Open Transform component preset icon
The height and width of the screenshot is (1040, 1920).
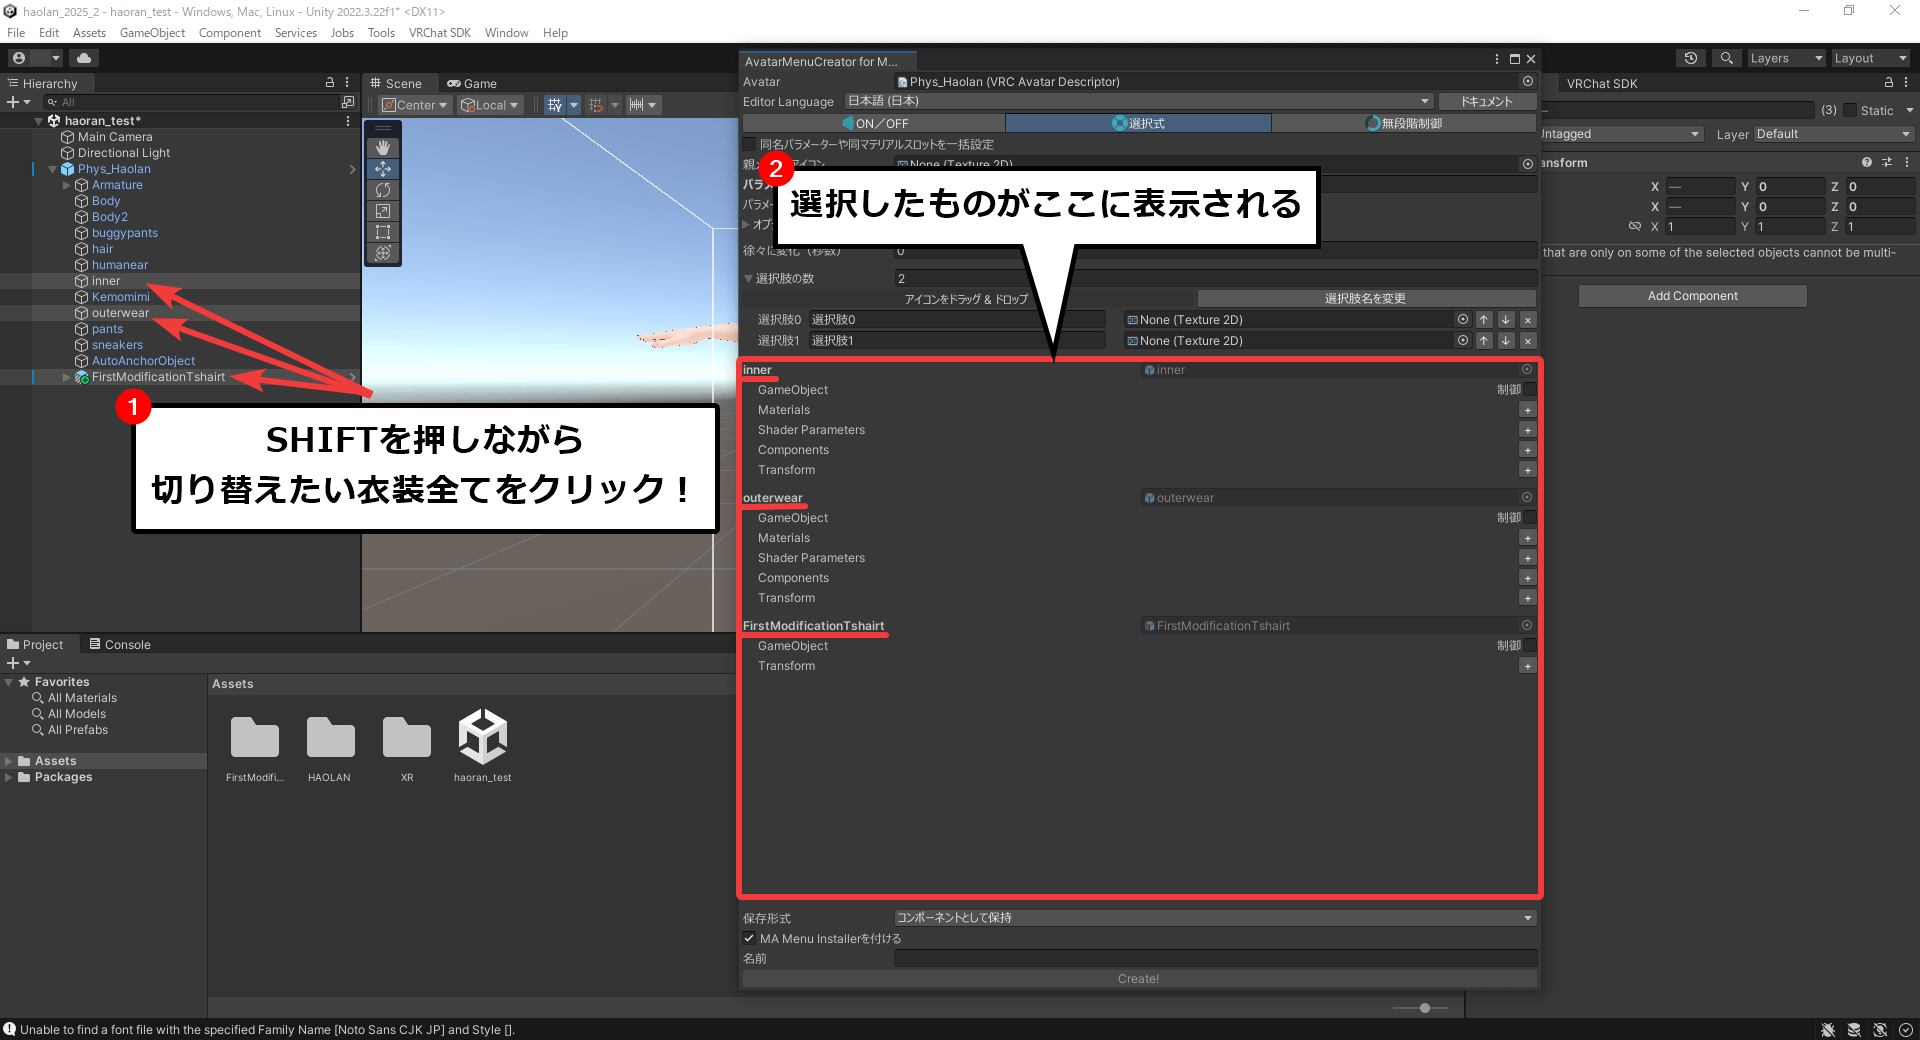pos(1887,162)
